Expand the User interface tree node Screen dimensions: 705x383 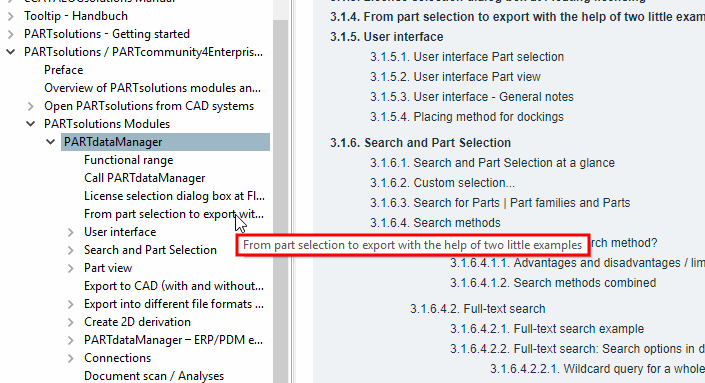point(71,232)
